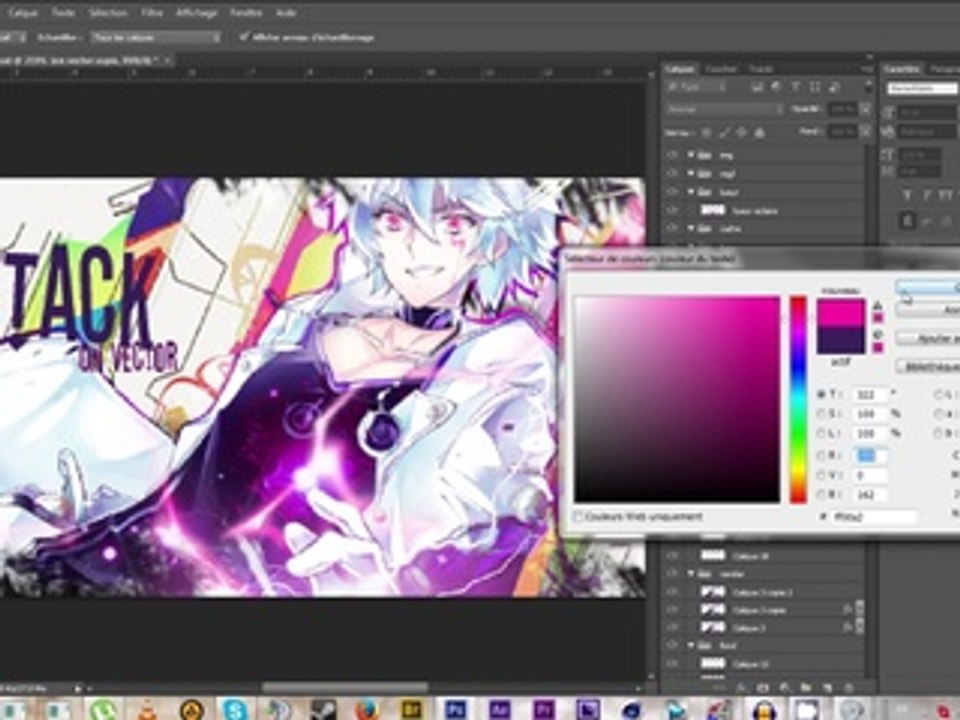Image resolution: width=960 pixels, height=720 pixels.
Task: Click the T hue value field
Action: pos(870,395)
